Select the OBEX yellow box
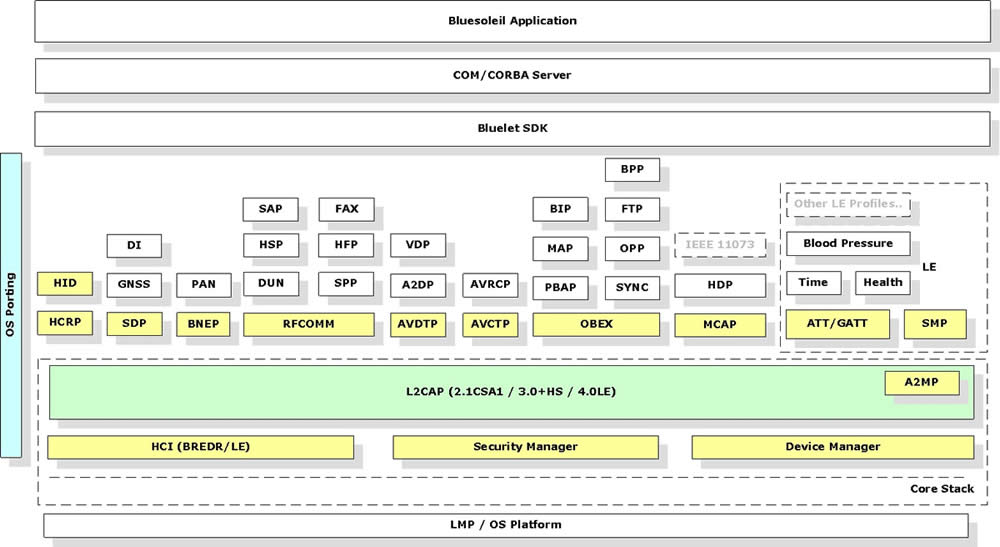 (x=596, y=324)
